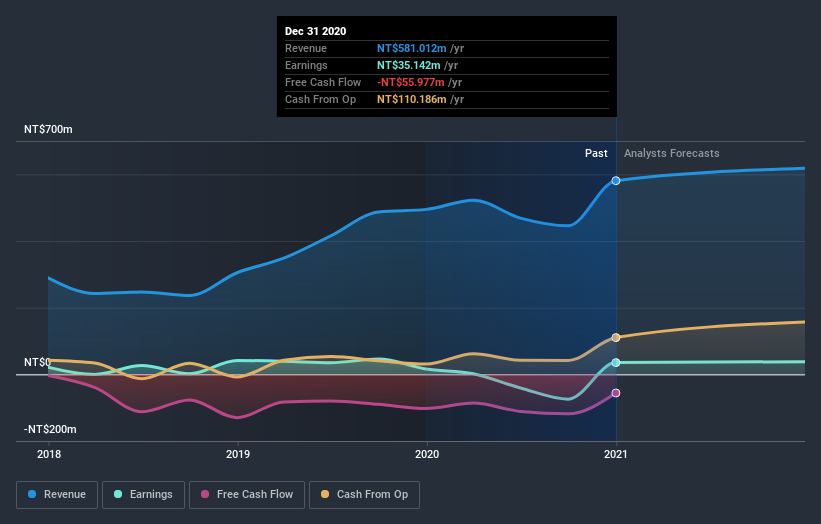
Task: Click the 'Earnings' tooltip row label
Action: 306,65
